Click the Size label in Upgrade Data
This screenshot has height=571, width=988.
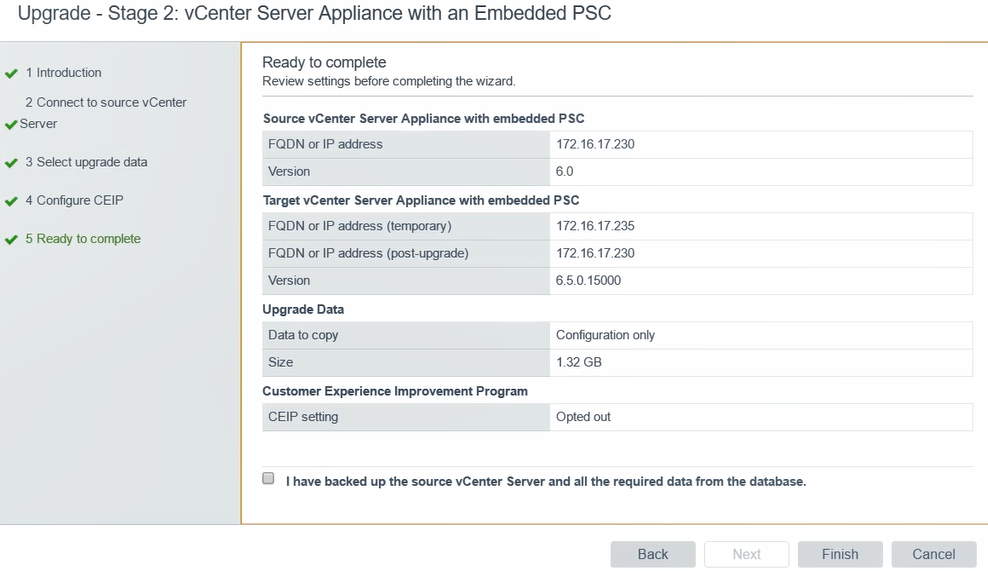[280, 362]
